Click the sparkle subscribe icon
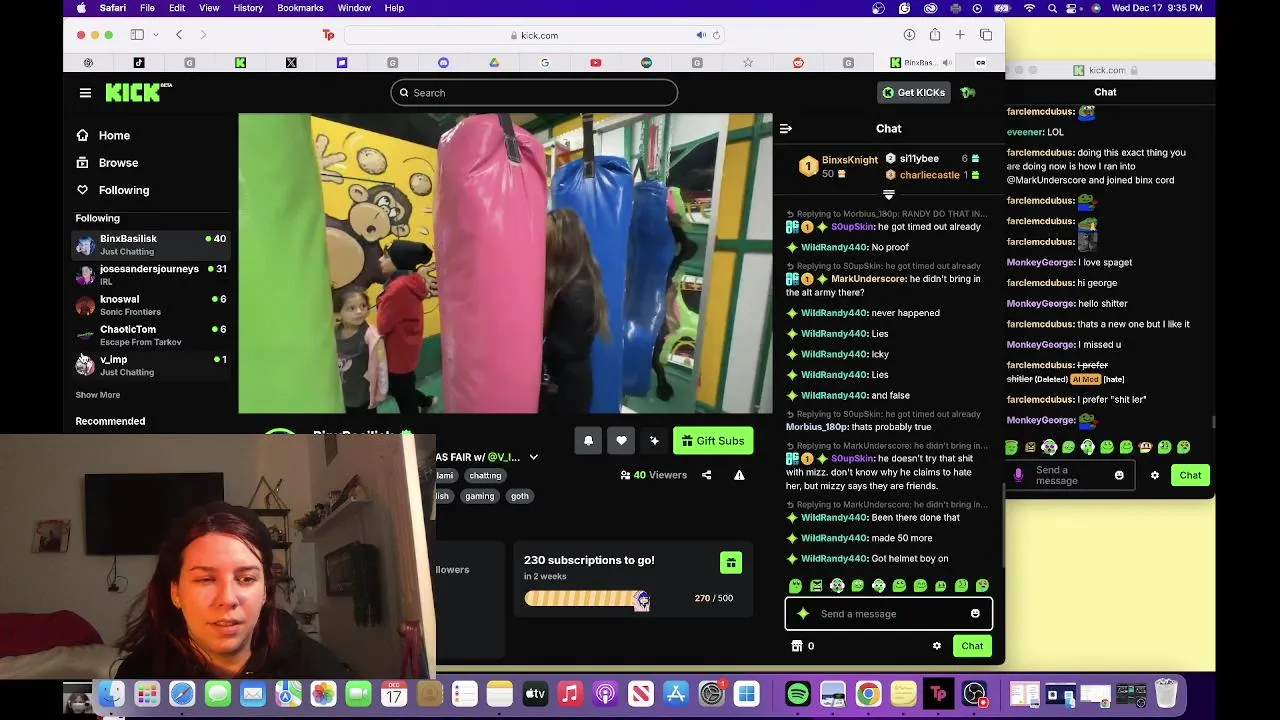The height and width of the screenshot is (720, 1280). tap(654, 441)
